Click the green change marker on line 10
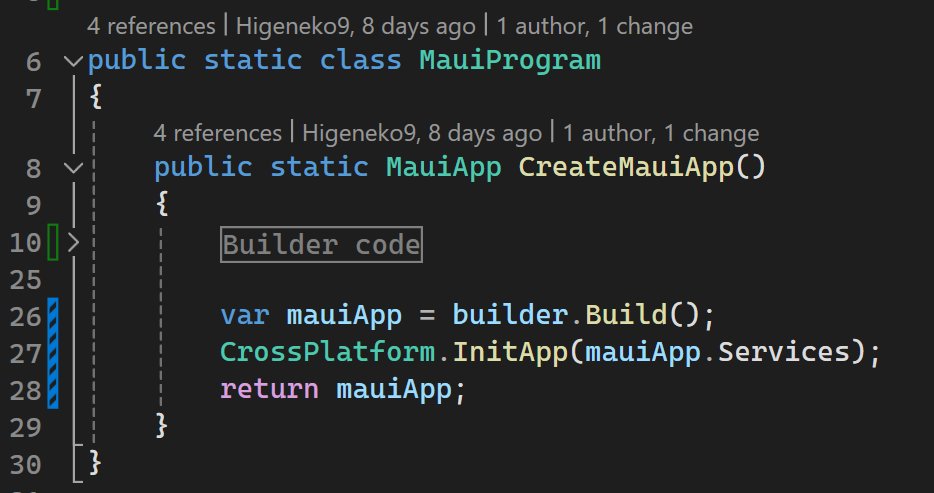Screen dimensions: 934x493 point(53,243)
